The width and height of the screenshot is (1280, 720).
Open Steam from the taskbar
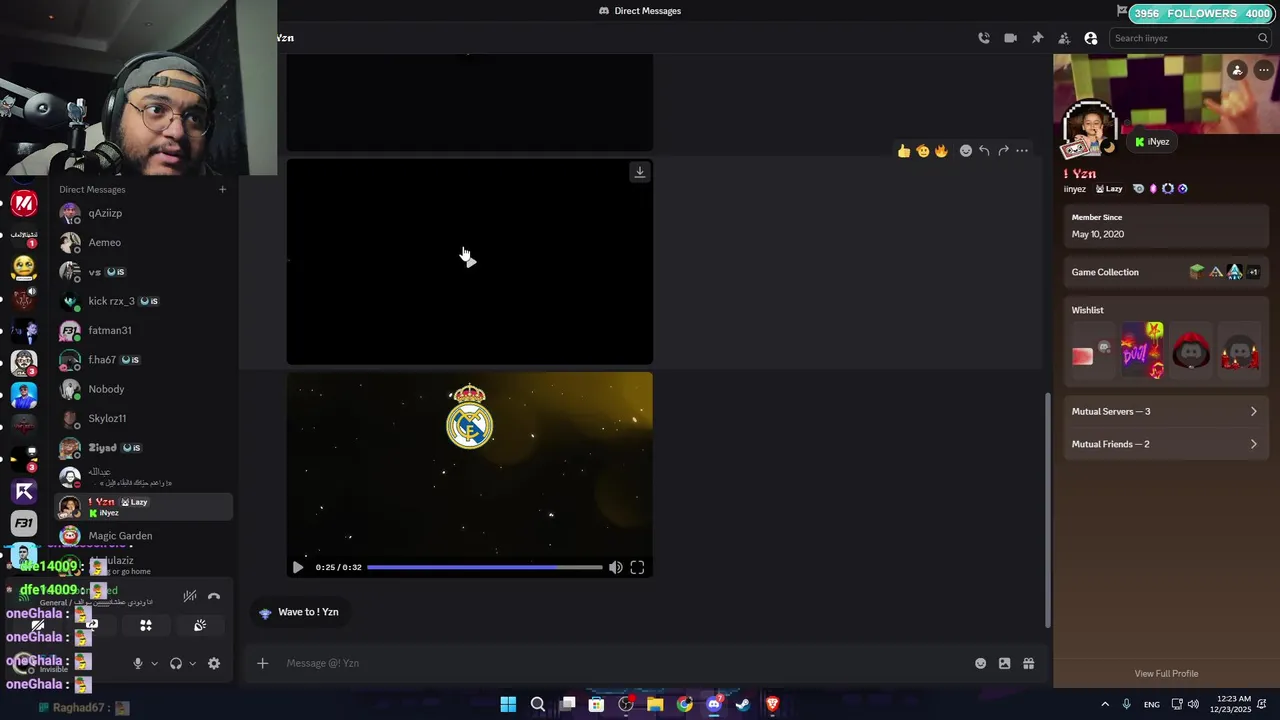tap(743, 704)
